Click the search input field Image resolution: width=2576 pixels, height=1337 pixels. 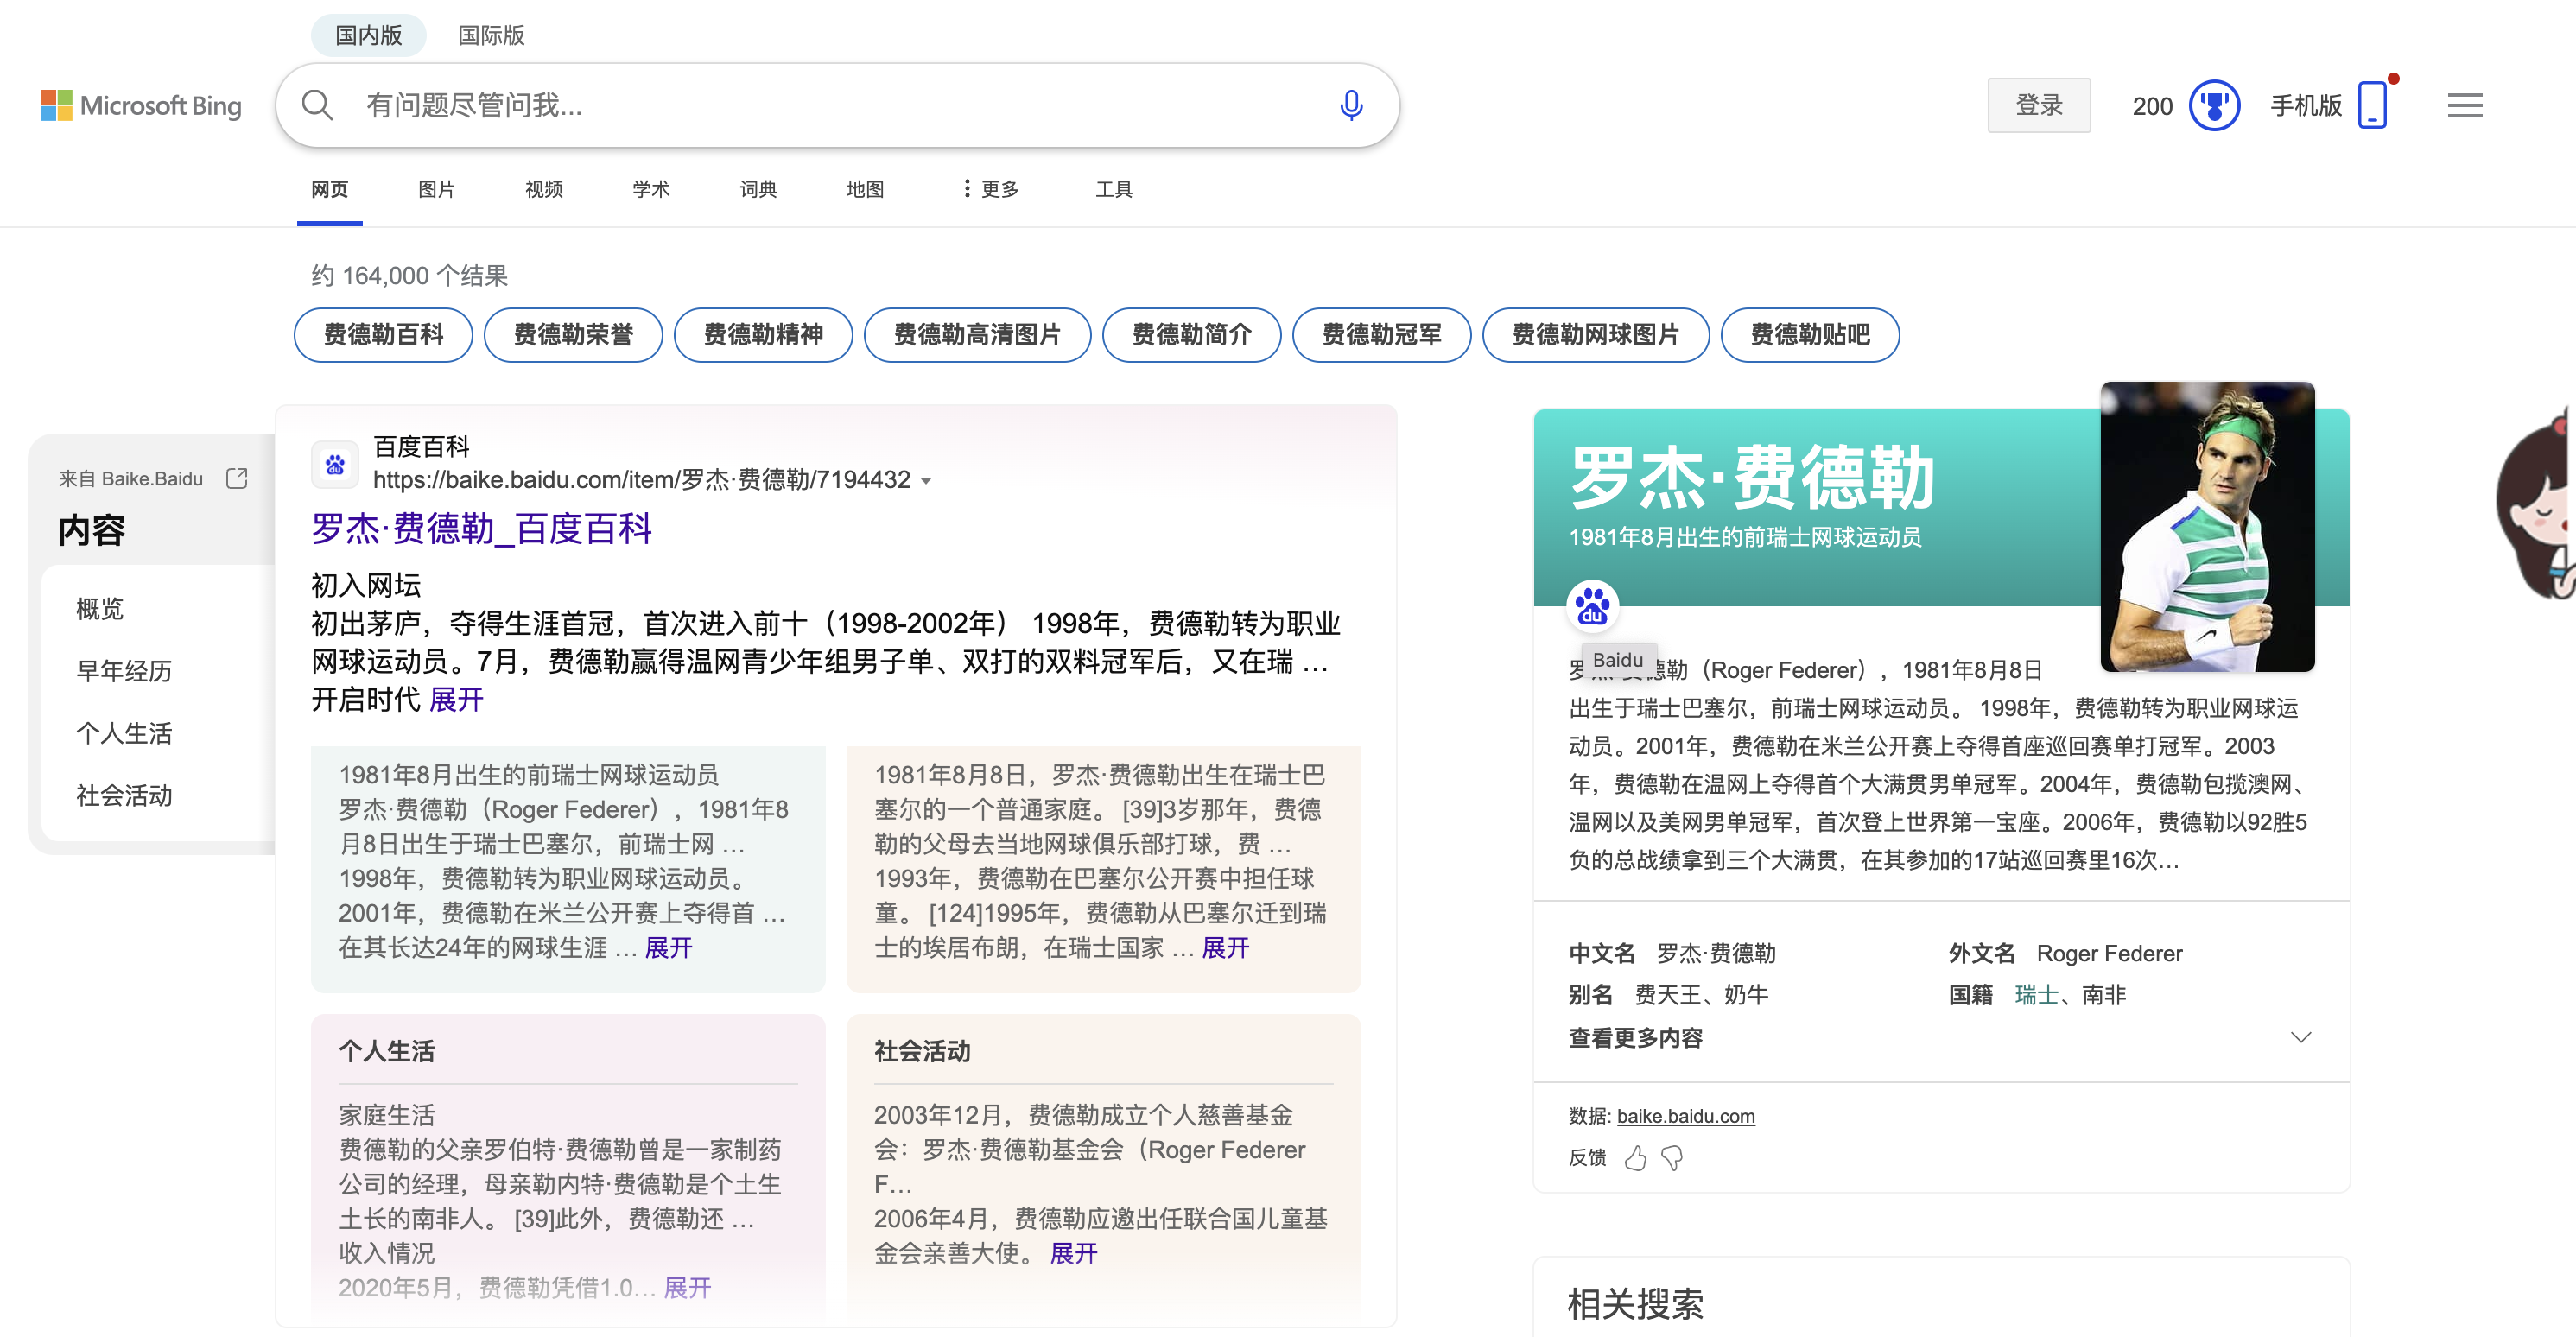[x=836, y=105]
